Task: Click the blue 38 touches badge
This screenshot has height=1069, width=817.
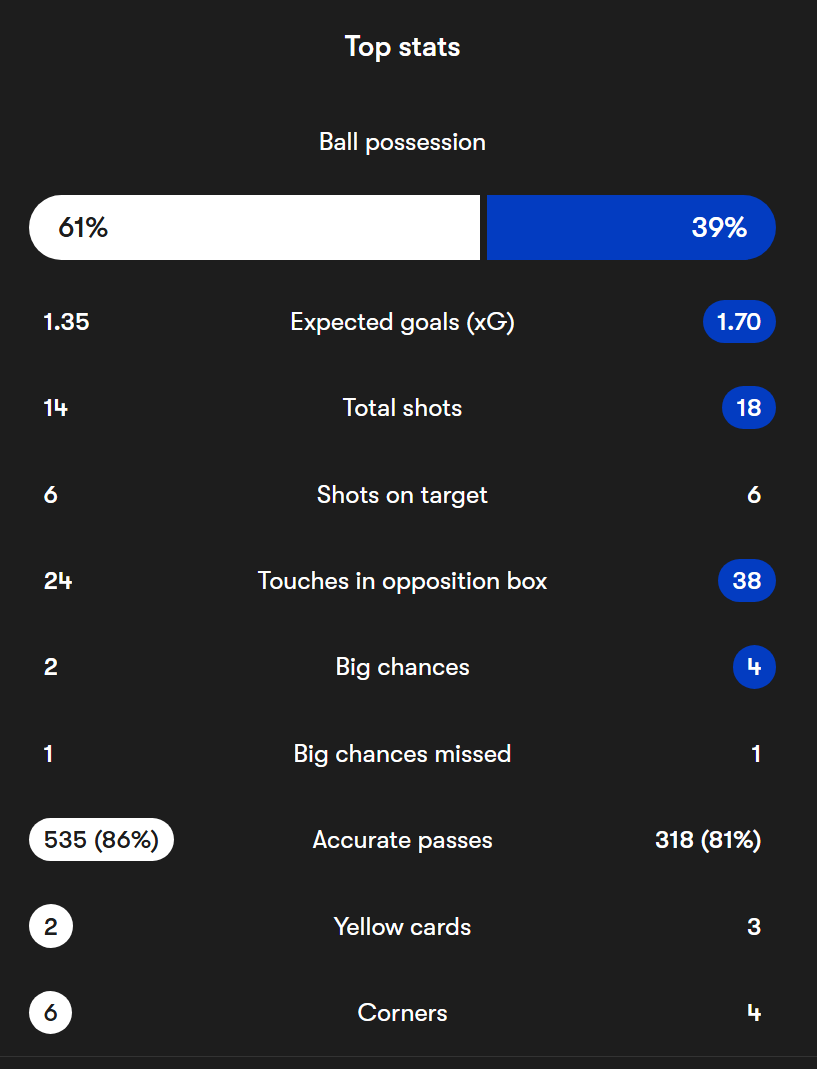Action: tap(747, 581)
